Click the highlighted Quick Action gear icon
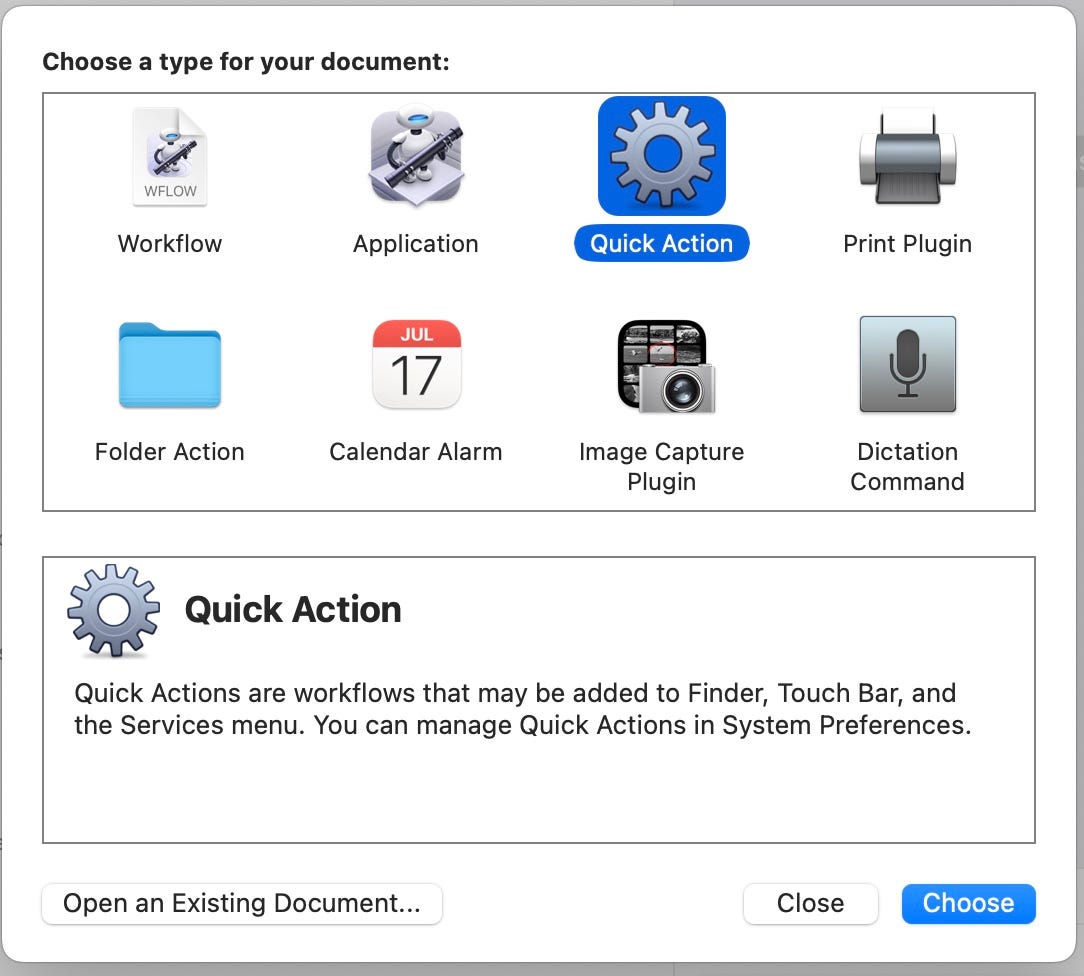Screen dimensions: 1084x976 click(x=661, y=156)
